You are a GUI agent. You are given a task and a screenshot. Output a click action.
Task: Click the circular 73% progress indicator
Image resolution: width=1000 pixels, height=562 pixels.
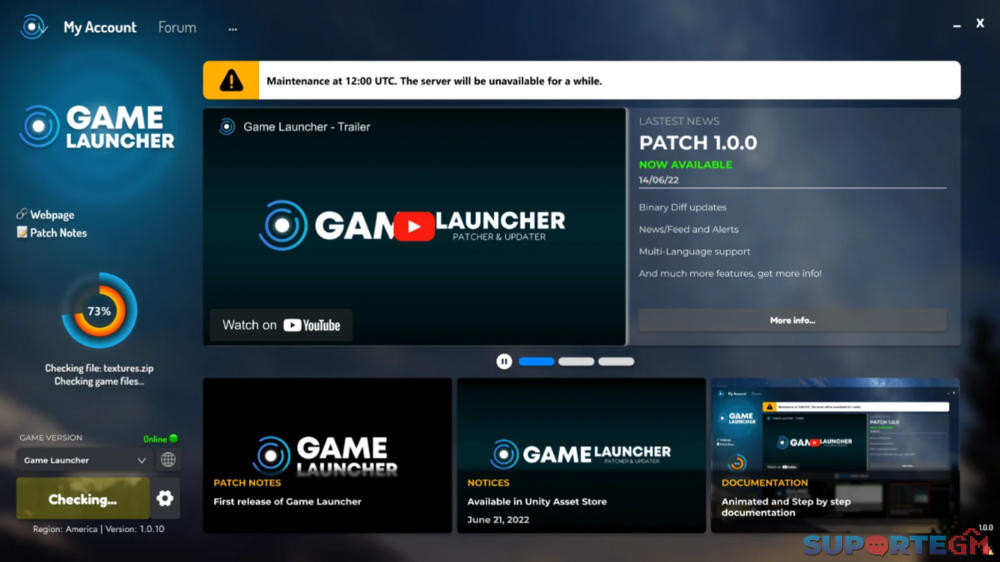click(x=99, y=311)
